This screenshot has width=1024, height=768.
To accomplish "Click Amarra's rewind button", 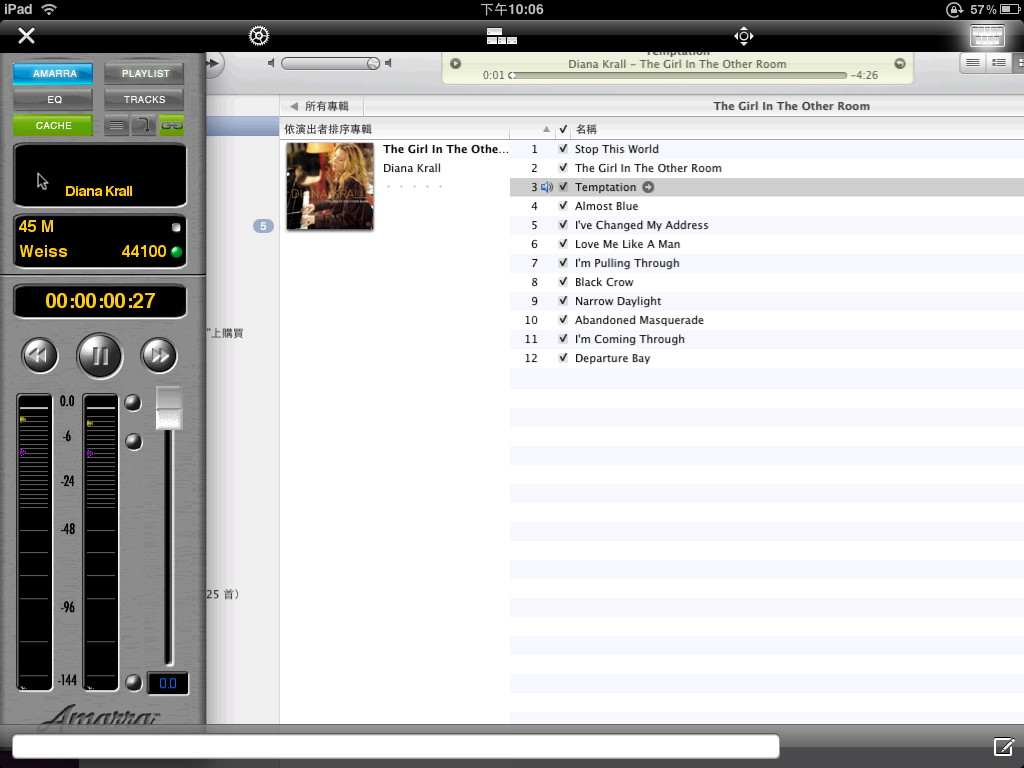I will point(40,355).
